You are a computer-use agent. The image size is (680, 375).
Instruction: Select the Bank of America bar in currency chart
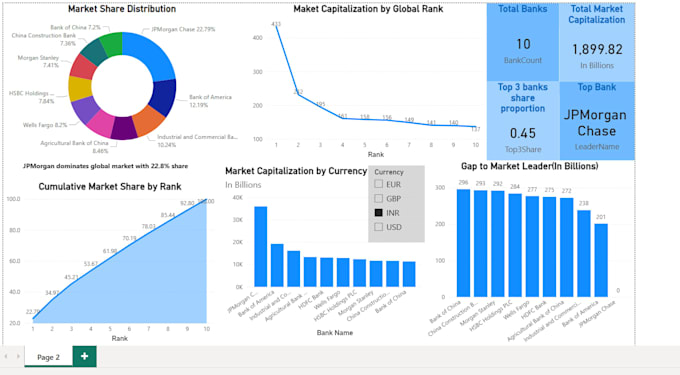pos(277,265)
